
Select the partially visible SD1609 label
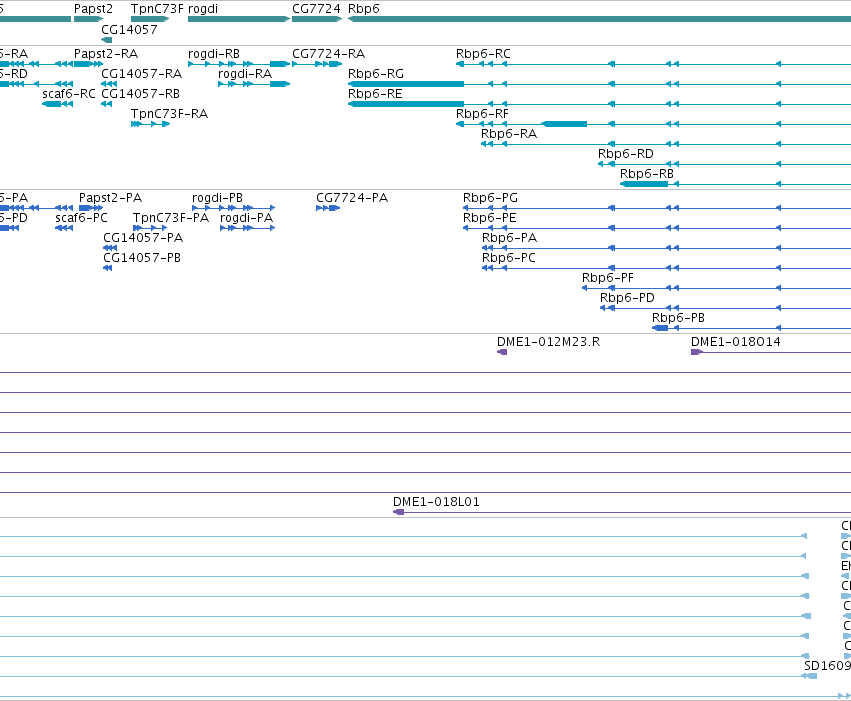click(x=827, y=666)
